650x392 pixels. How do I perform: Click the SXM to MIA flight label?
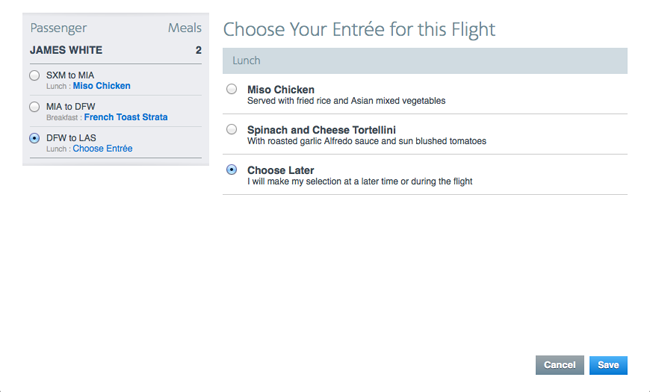point(70,75)
